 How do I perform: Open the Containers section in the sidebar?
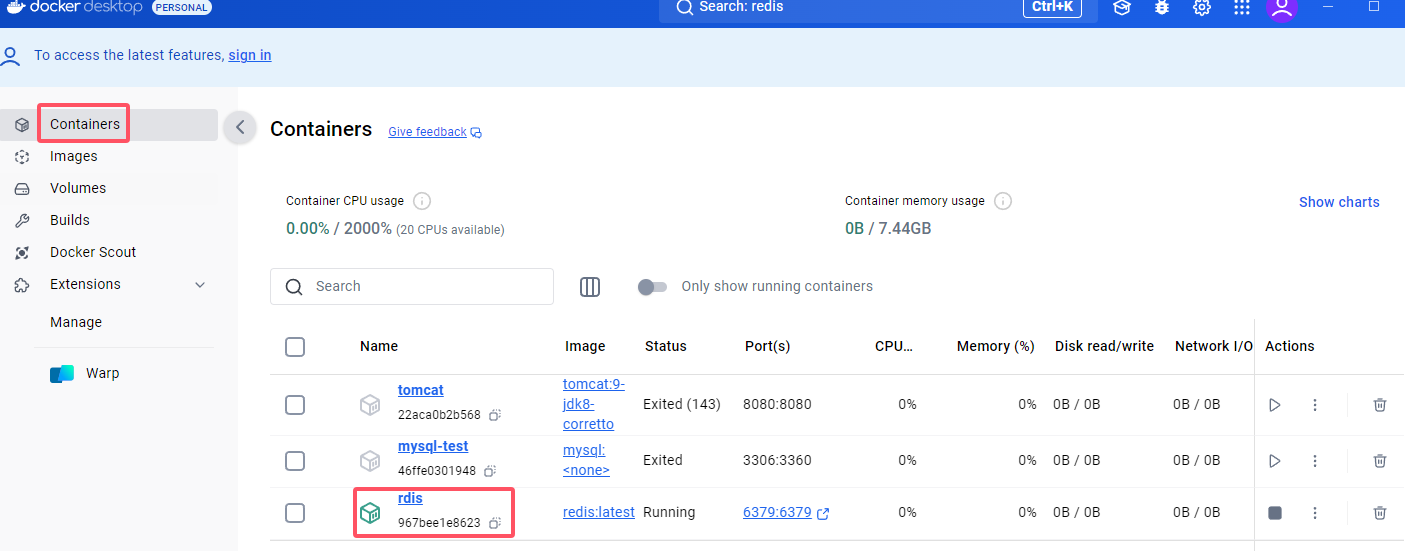click(109, 125)
